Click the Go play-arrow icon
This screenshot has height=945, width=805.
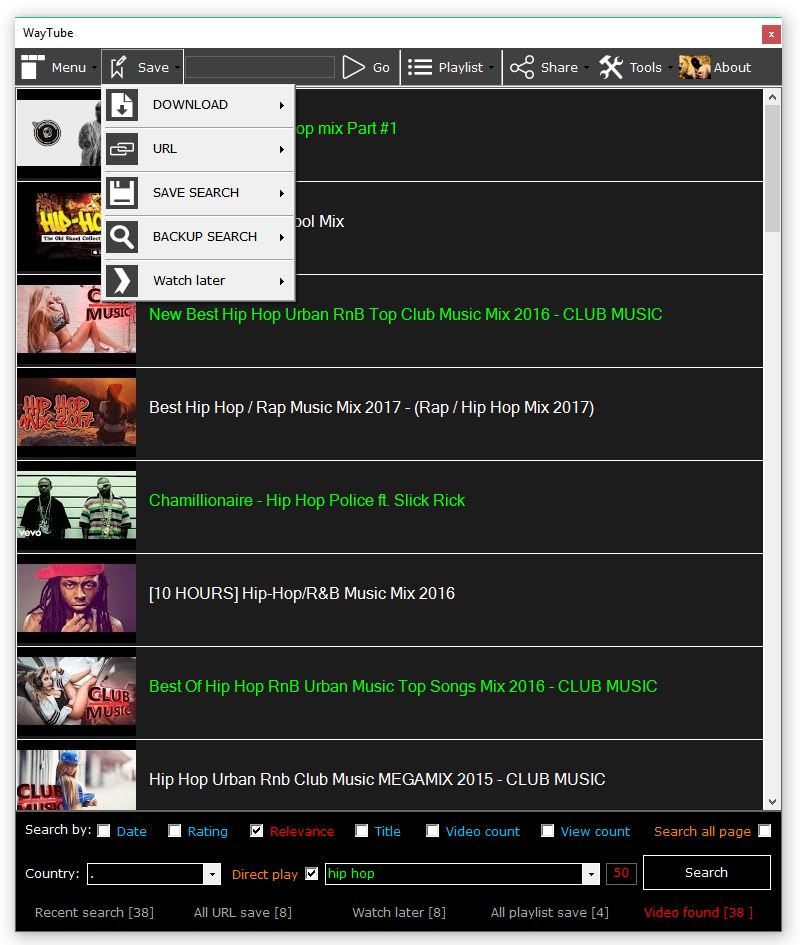coord(354,67)
